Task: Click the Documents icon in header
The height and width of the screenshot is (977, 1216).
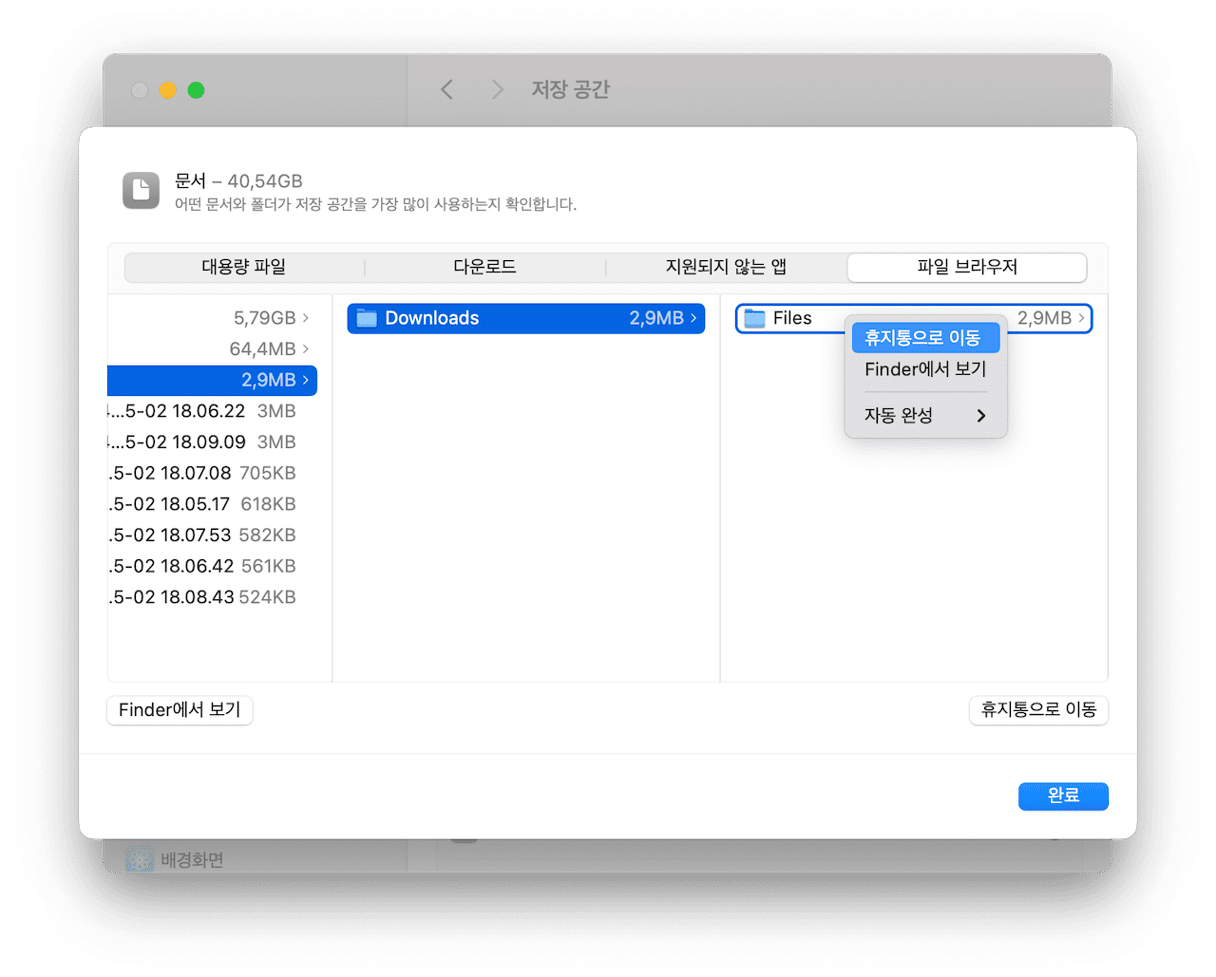Action: 141,190
